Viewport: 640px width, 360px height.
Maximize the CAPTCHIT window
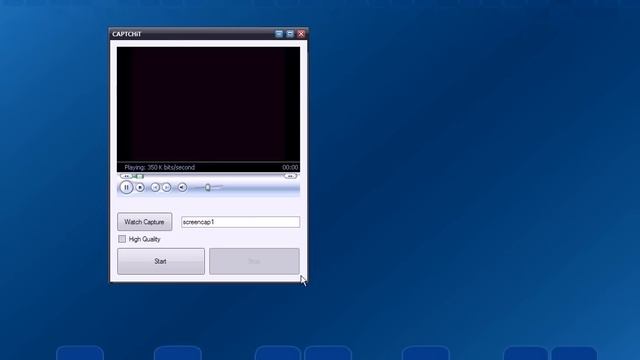pos(290,34)
